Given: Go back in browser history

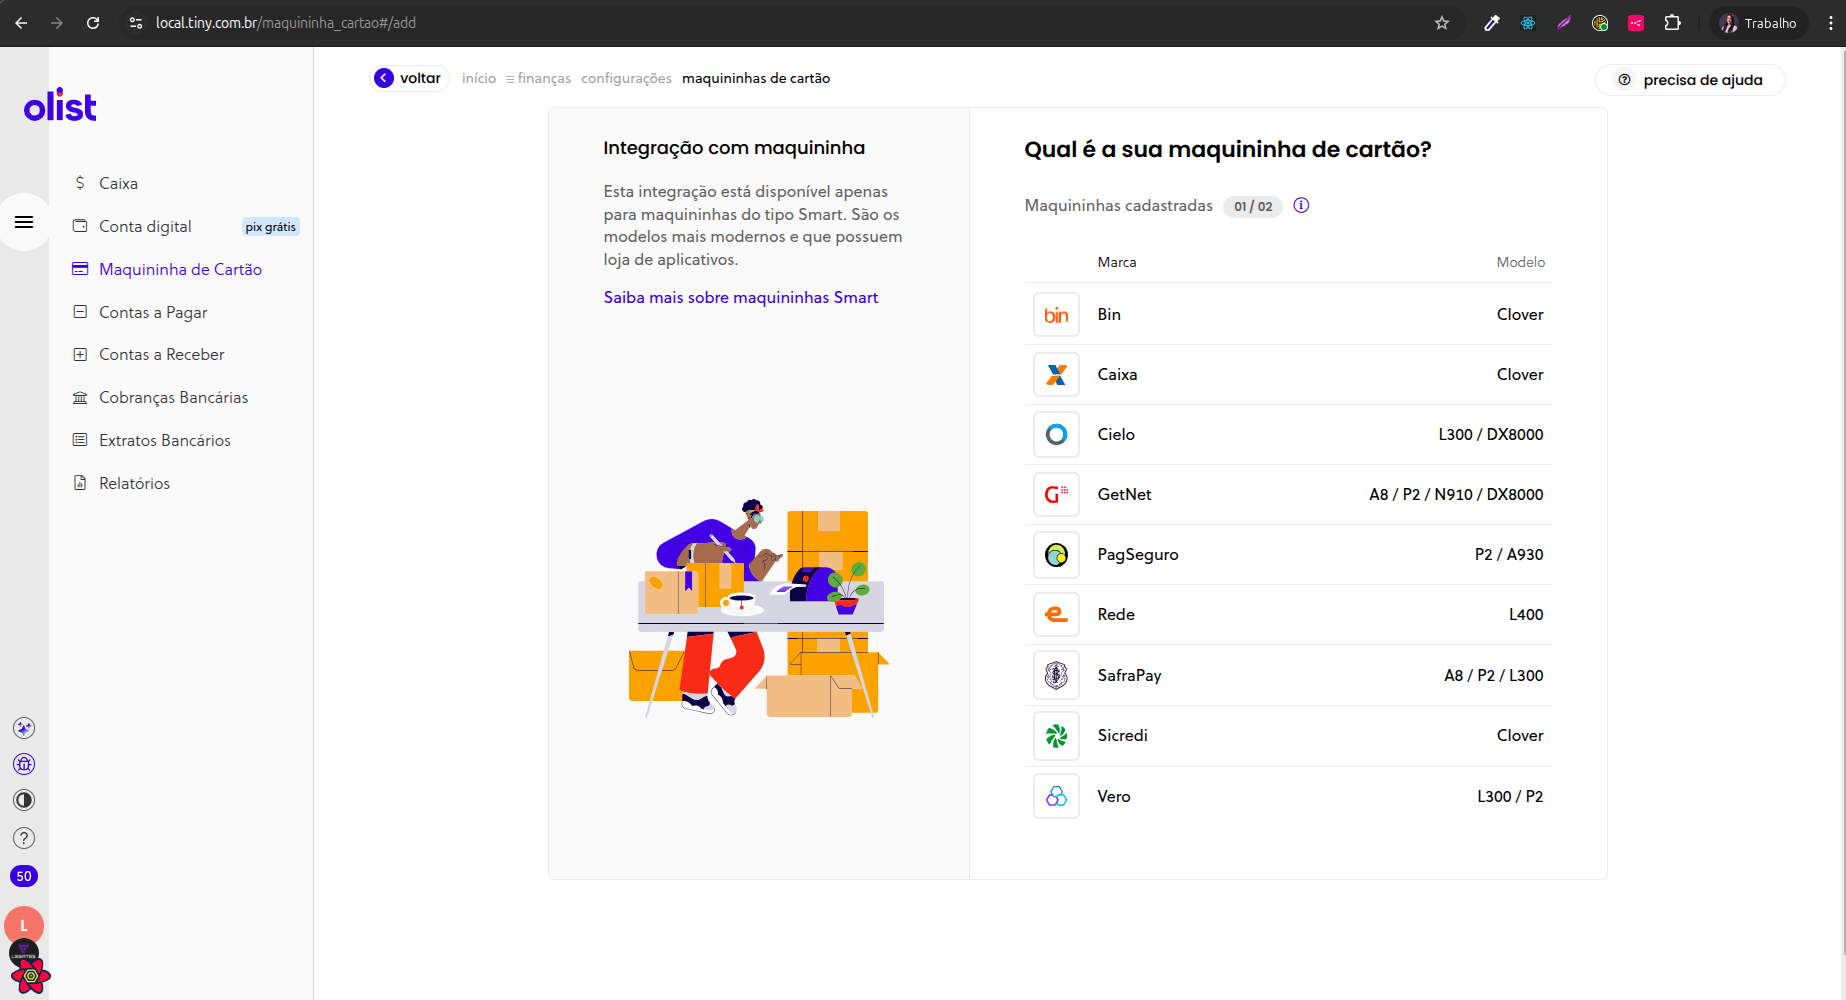Looking at the screenshot, I should coord(21,23).
